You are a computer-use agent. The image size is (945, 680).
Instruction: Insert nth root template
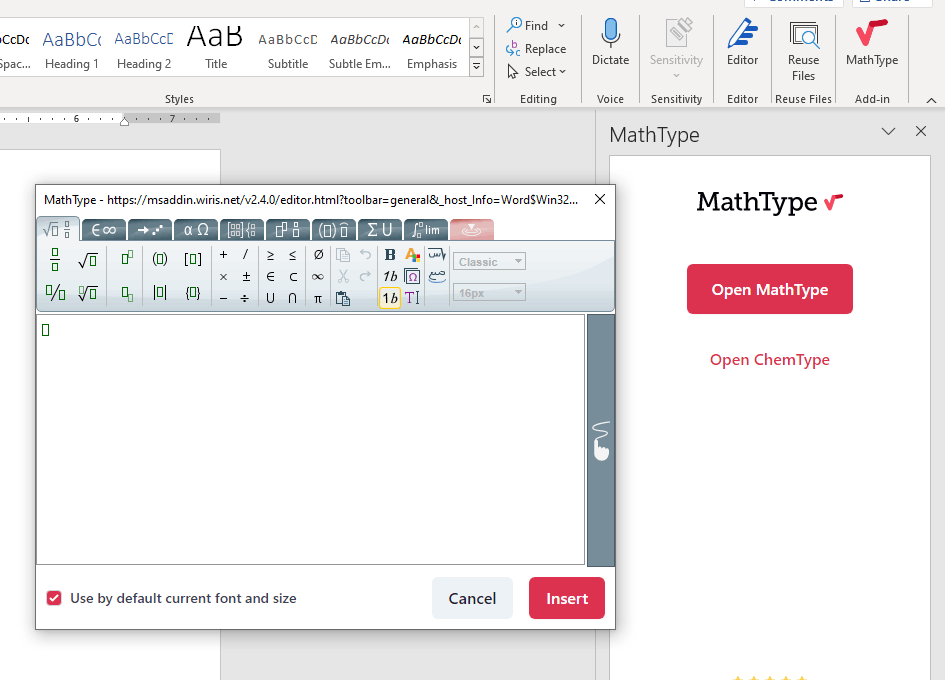88,293
